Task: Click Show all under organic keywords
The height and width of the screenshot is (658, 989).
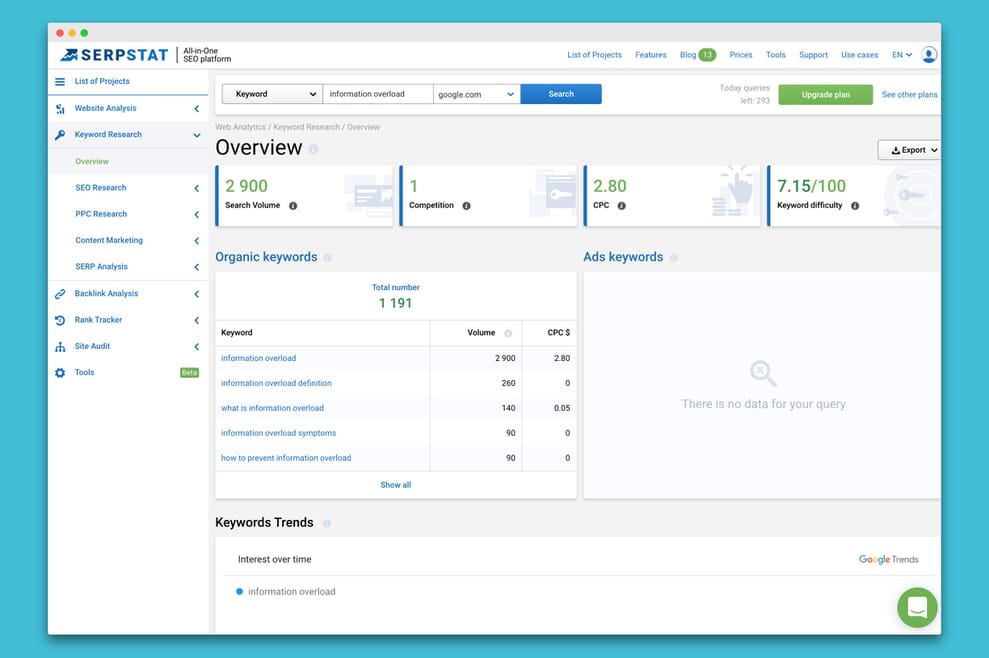Action: pos(395,485)
